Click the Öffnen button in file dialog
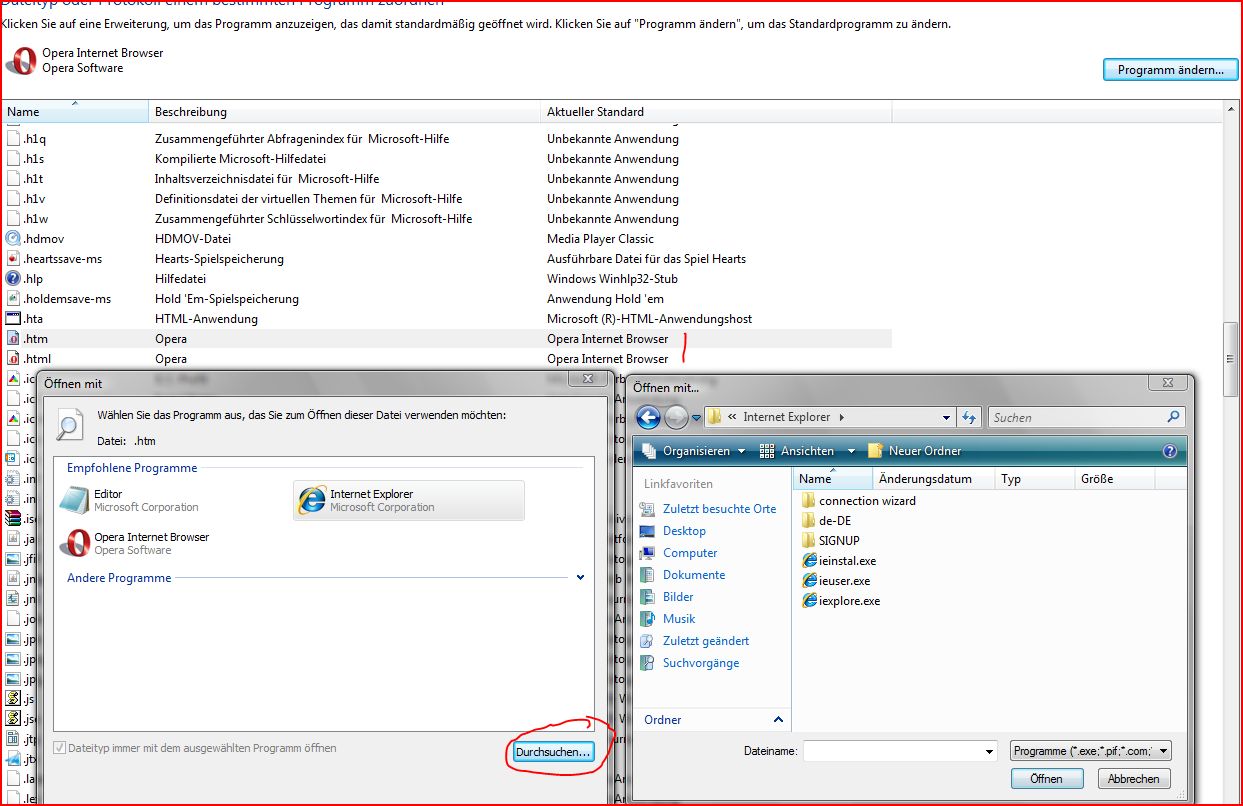 [x=1046, y=778]
